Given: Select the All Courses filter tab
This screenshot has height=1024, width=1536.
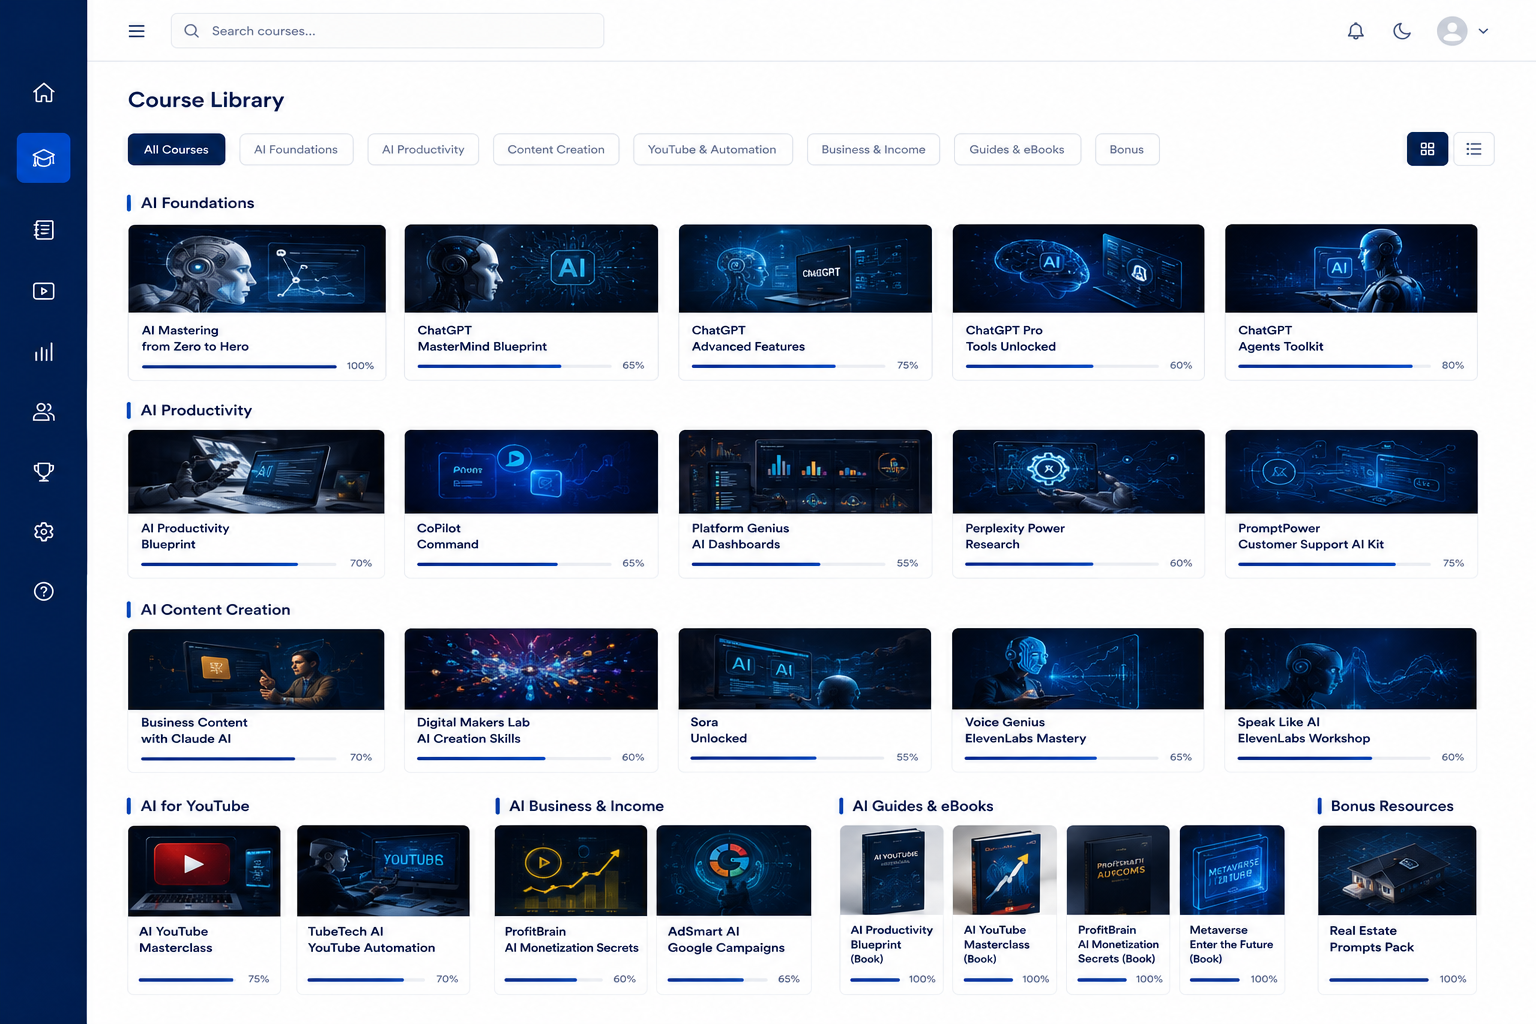Looking at the screenshot, I should [x=176, y=149].
